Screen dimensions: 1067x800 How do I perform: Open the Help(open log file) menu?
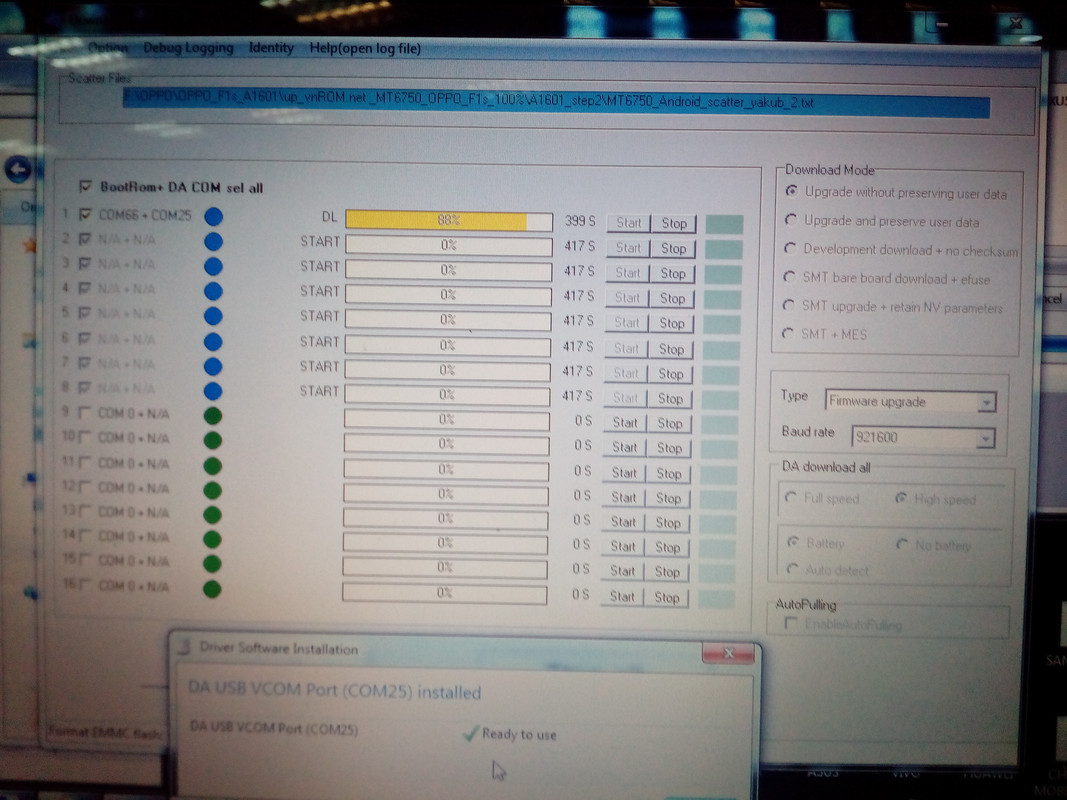365,48
